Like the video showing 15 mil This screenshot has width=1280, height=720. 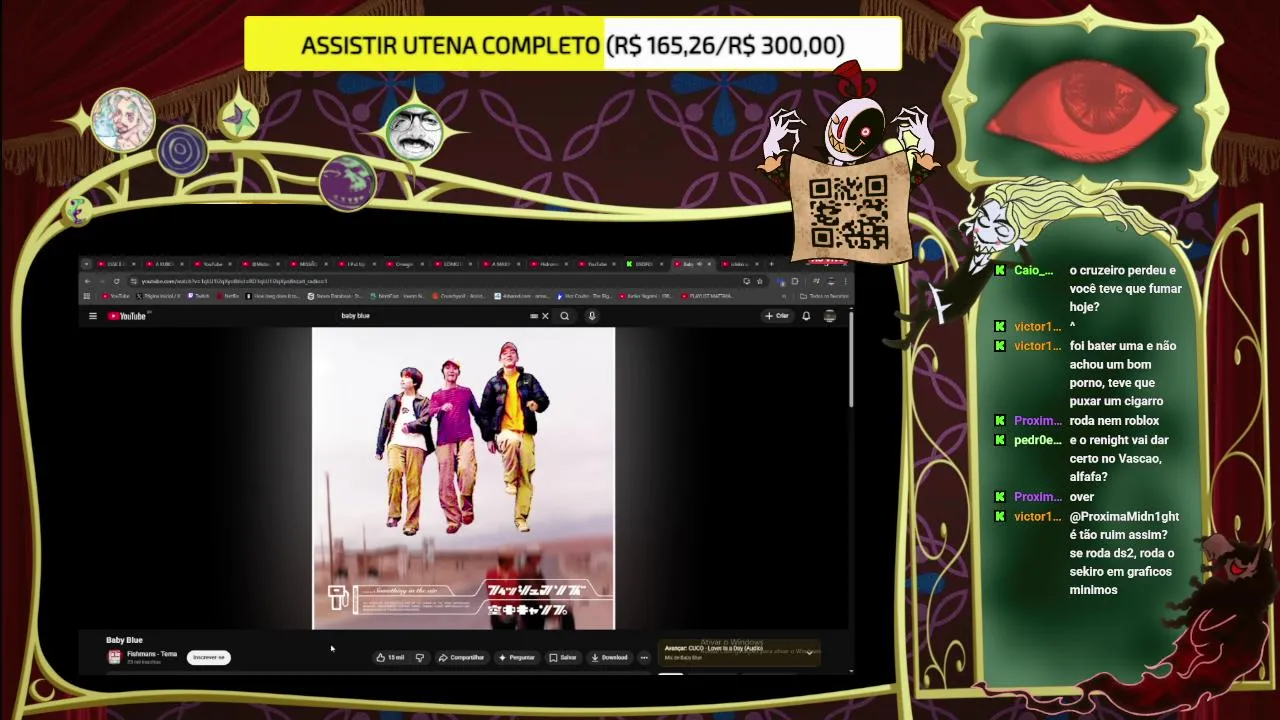(x=391, y=657)
